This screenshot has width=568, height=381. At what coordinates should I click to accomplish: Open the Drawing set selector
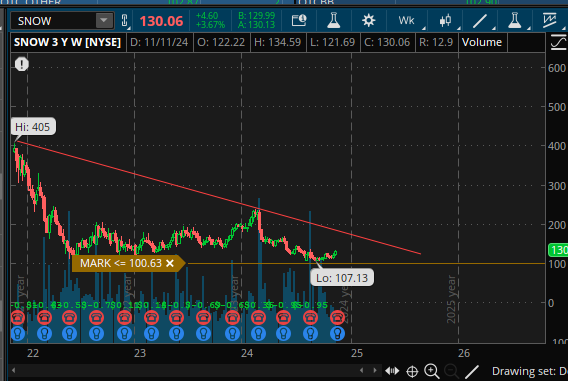[529, 371]
